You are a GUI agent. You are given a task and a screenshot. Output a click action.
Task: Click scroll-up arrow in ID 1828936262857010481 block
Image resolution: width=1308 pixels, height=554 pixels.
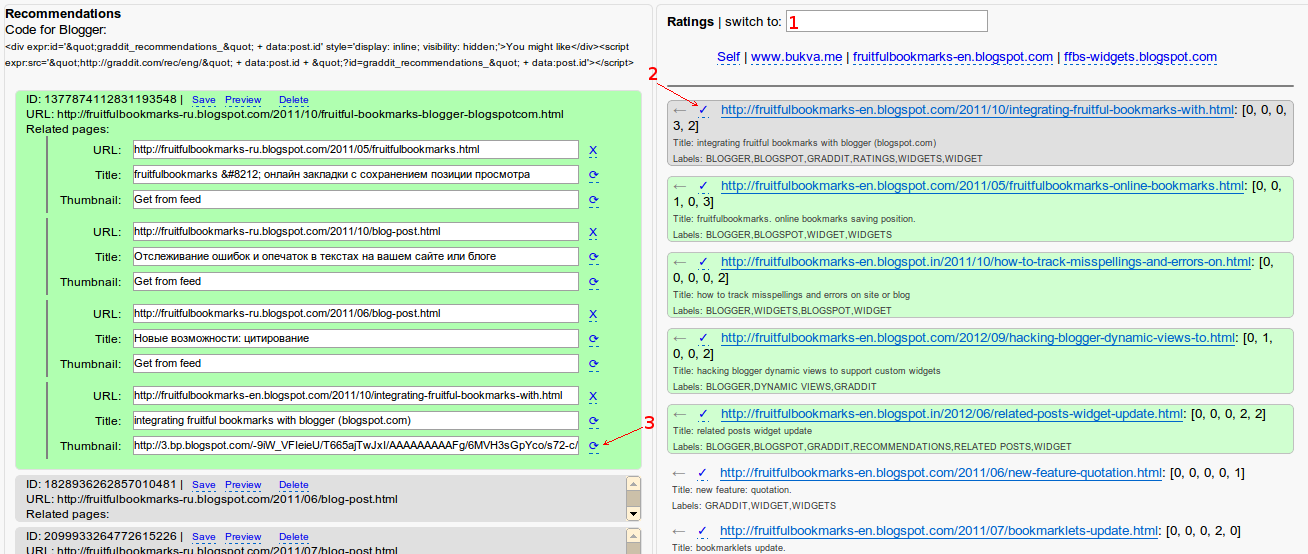click(632, 483)
